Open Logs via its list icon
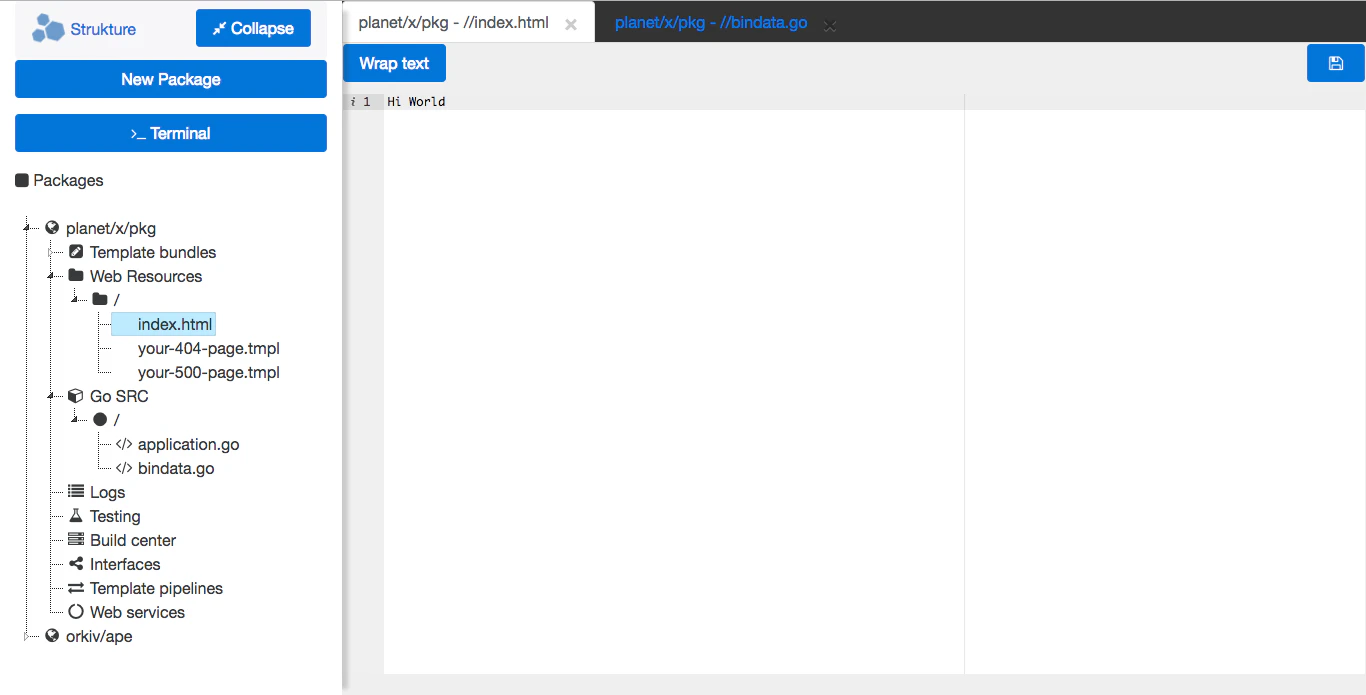Viewport: 1366px width, 695px height. point(76,492)
